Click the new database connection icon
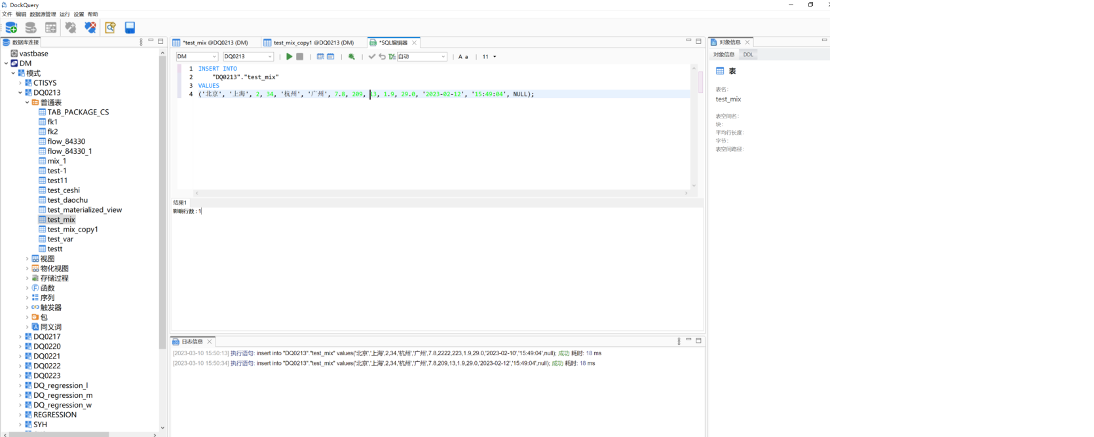The image size is (1094, 437). pyautogui.click(x=11, y=28)
